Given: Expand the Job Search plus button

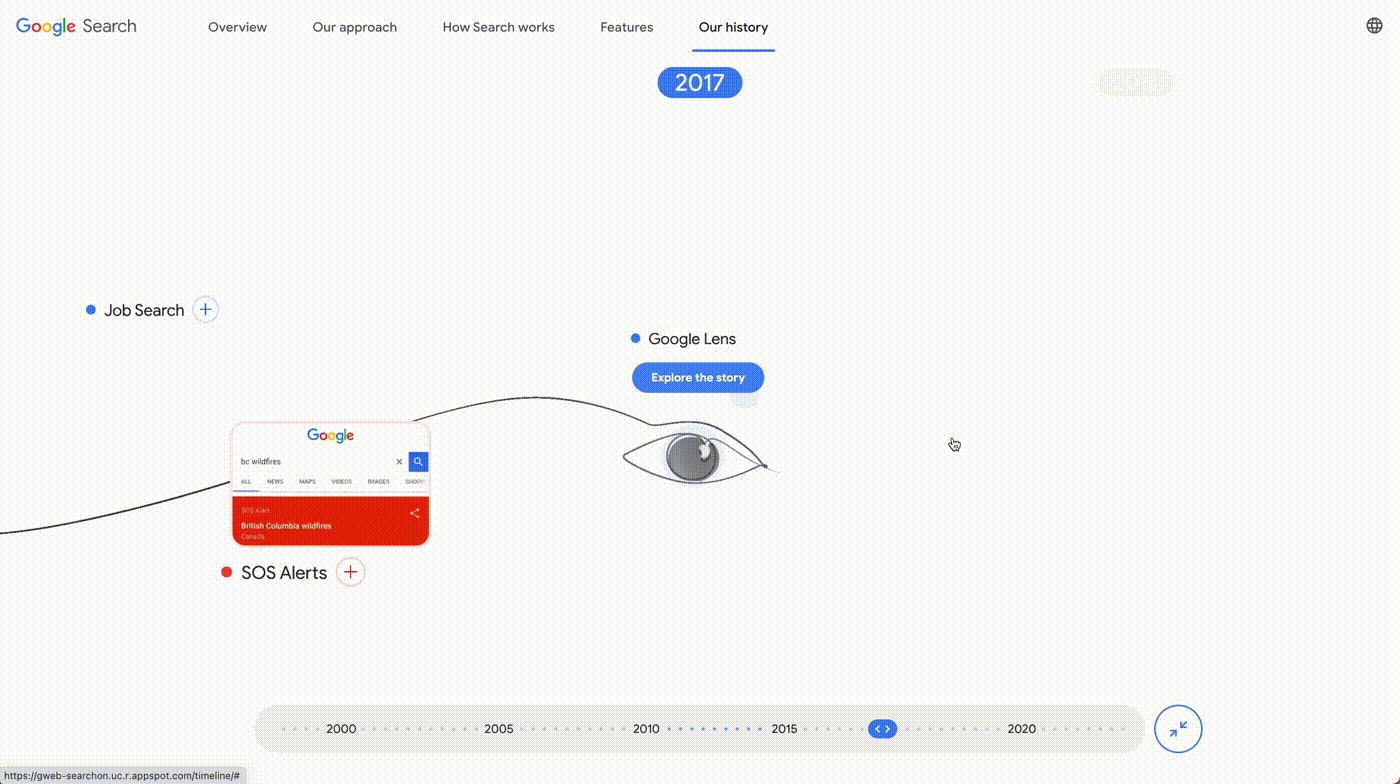Looking at the screenshot, I should [205, 310].
